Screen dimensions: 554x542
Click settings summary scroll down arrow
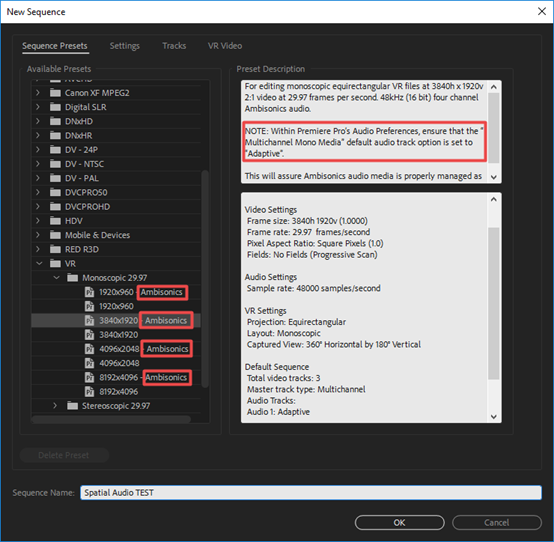[x=494, y=417]
